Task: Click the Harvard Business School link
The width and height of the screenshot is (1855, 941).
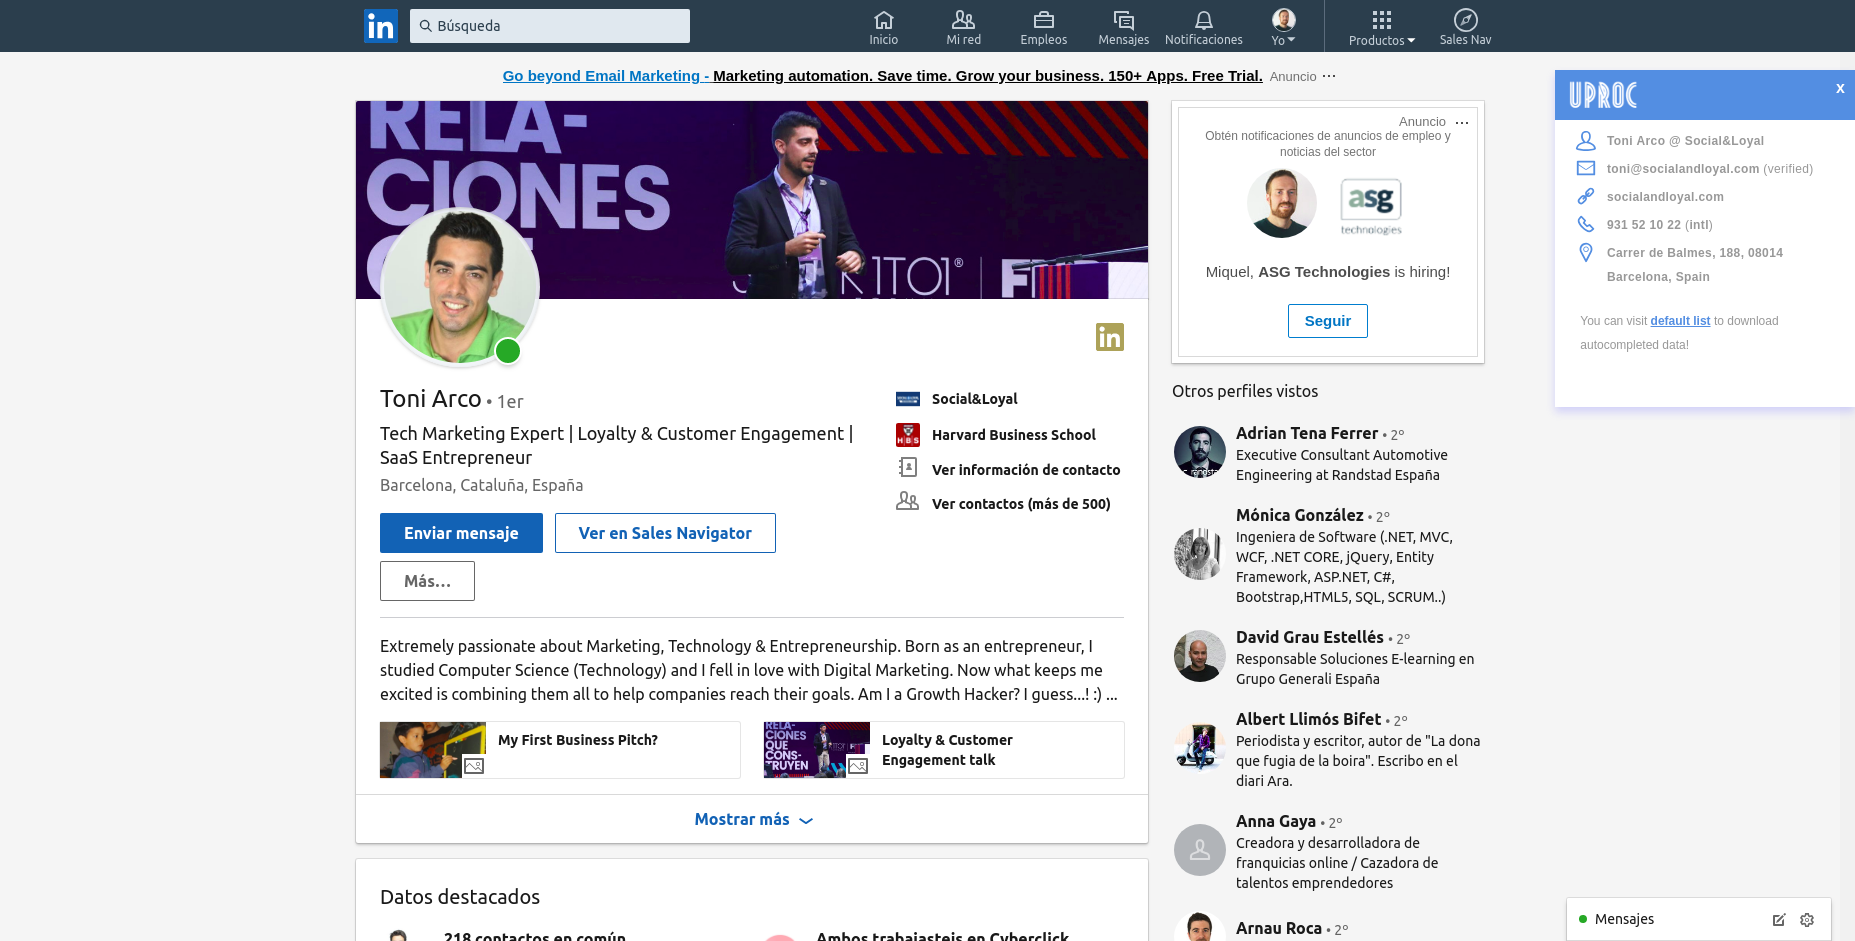Action: tap(1014, 435)
